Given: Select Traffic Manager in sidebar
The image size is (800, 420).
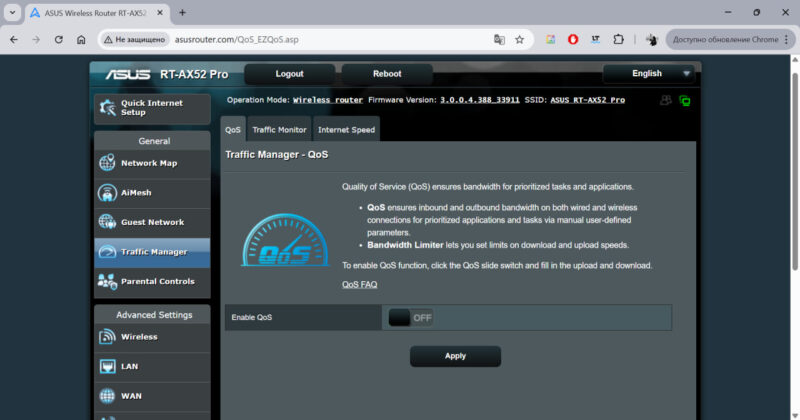Looking at the screenshot, I should coord(152,252).
